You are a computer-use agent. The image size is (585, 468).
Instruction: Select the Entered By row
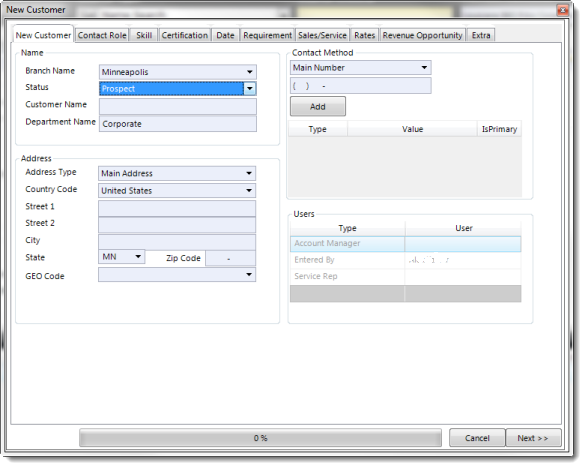click(406, 260)
